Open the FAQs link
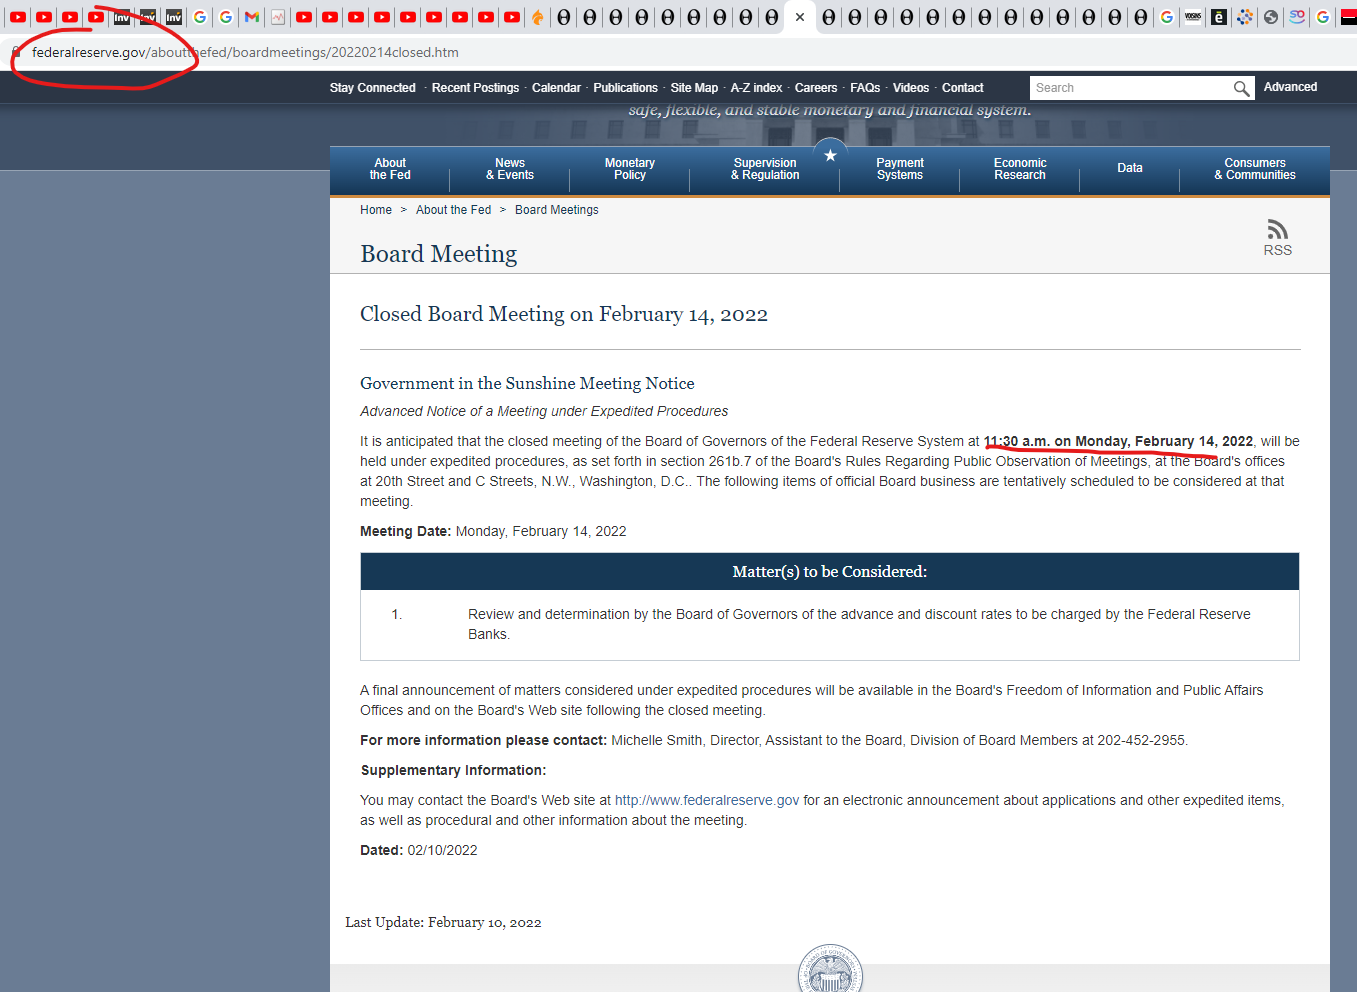This screenshot has width=1357, height=992. click(865, 88)
